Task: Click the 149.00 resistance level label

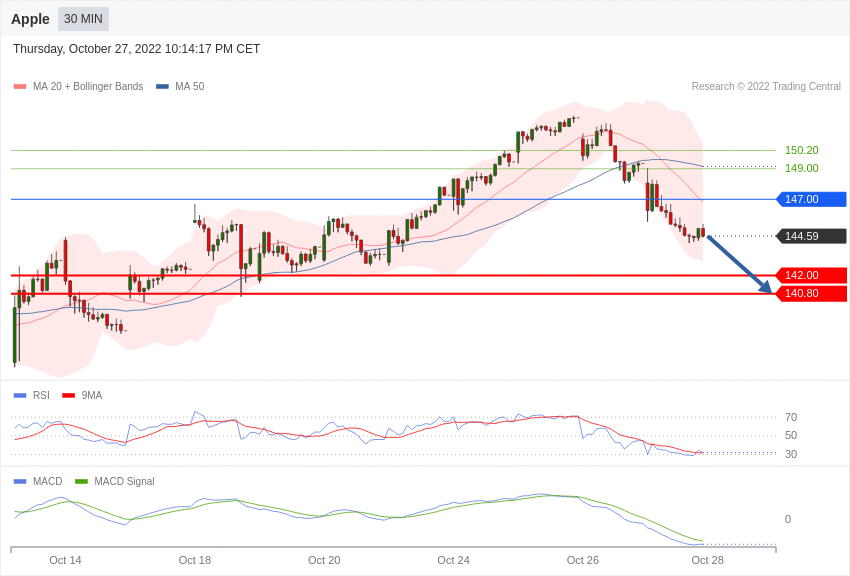Action: tap(801, 168)
